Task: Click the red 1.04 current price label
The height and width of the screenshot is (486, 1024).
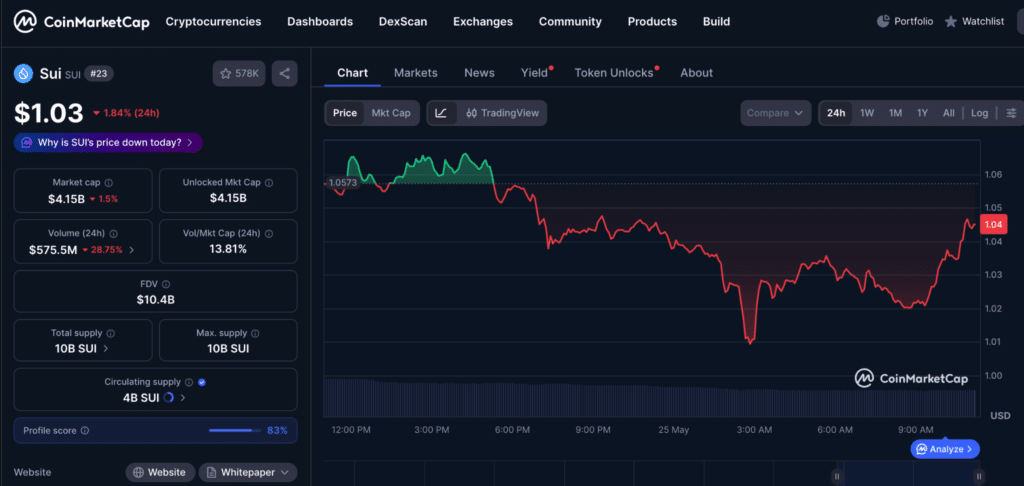Action: pos(993,225)
